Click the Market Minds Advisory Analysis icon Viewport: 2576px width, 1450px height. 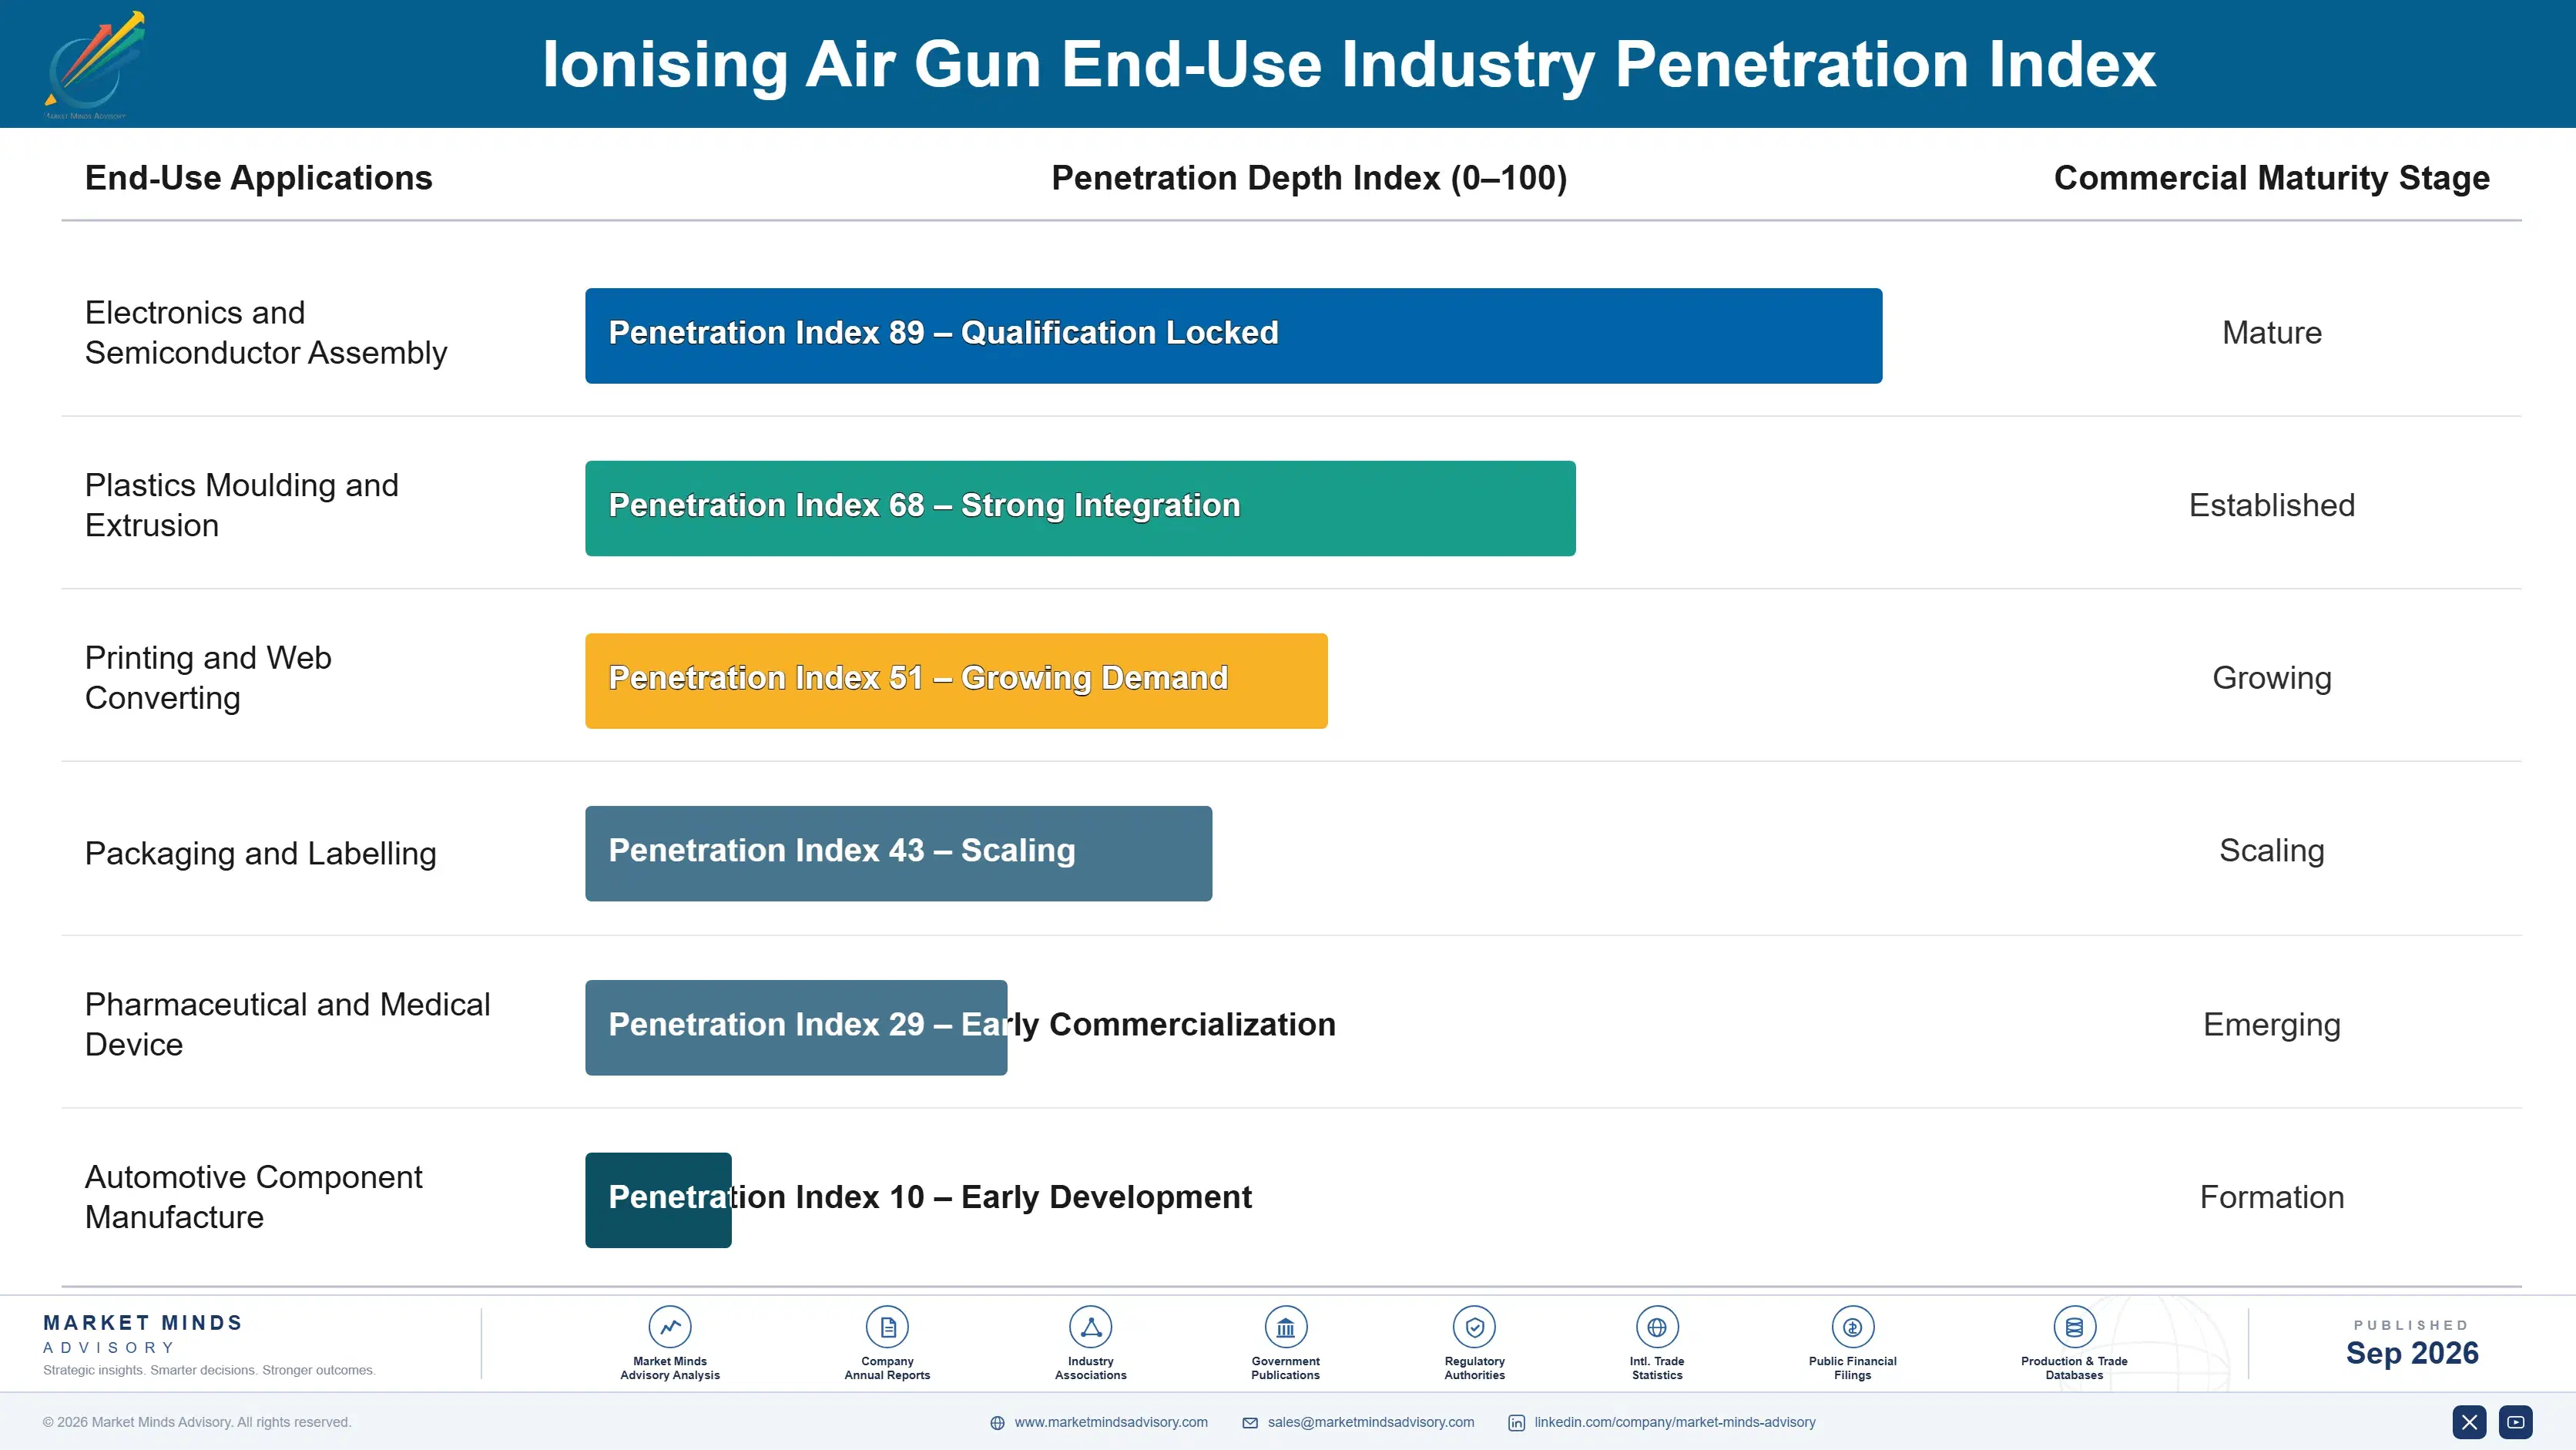670,1327
